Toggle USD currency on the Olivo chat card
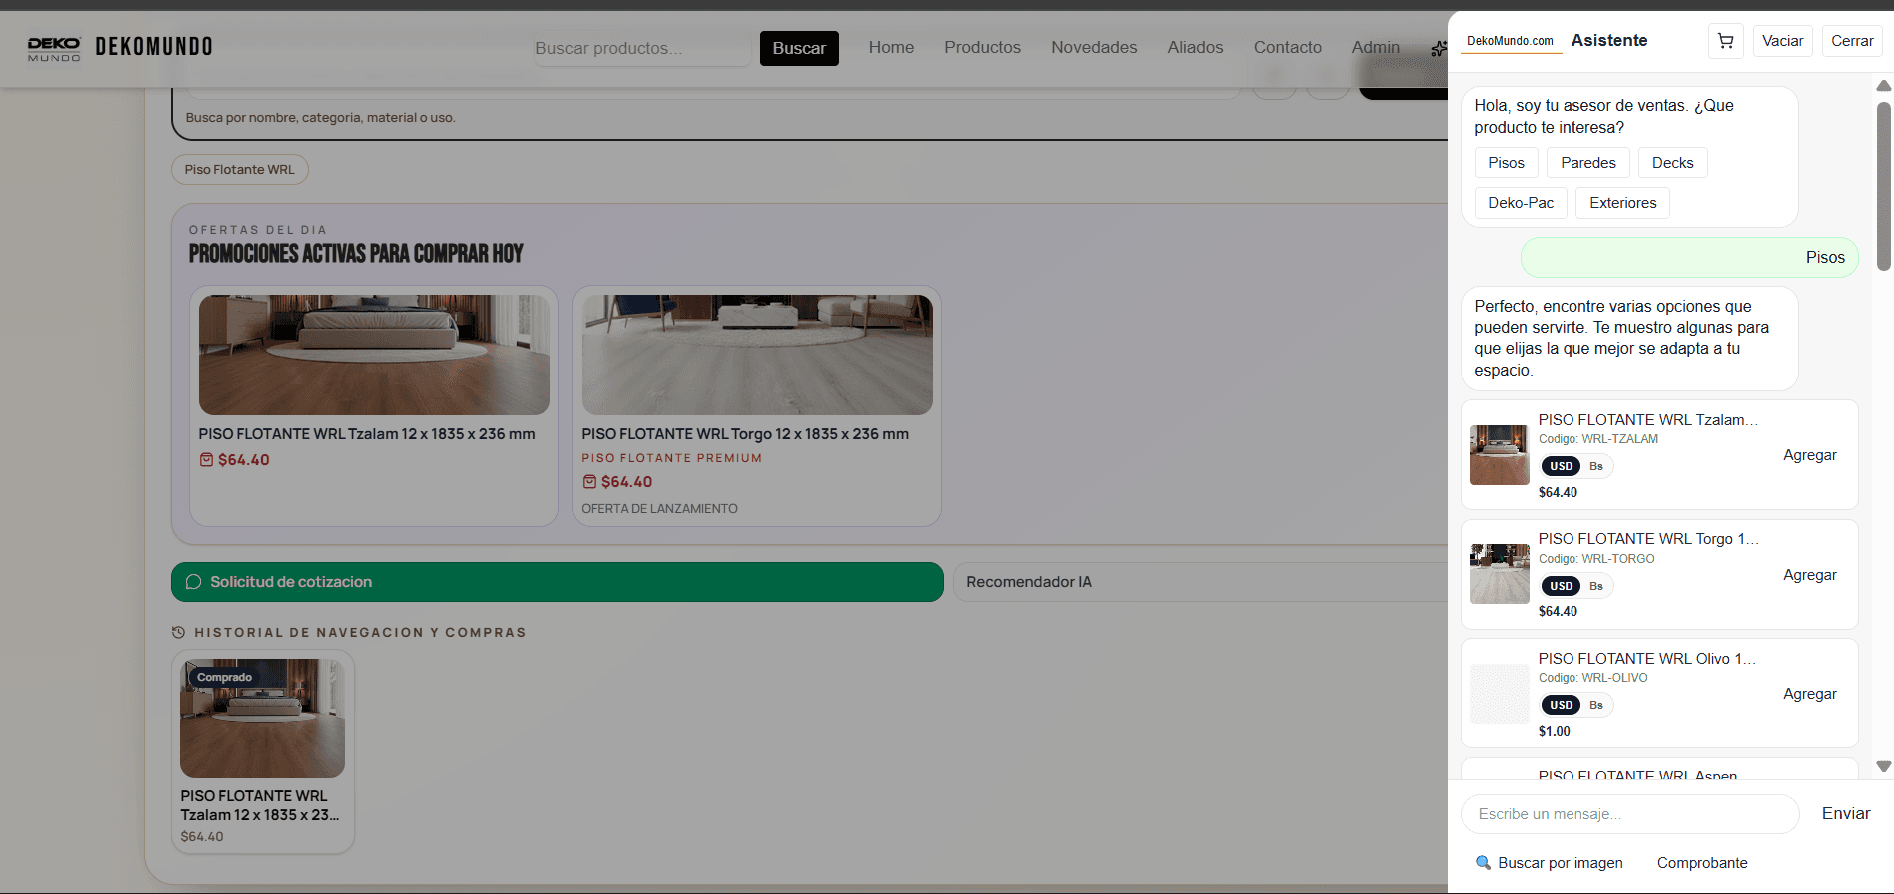The width and height of the screenshot is (1894, 894). click(1561, 705)
